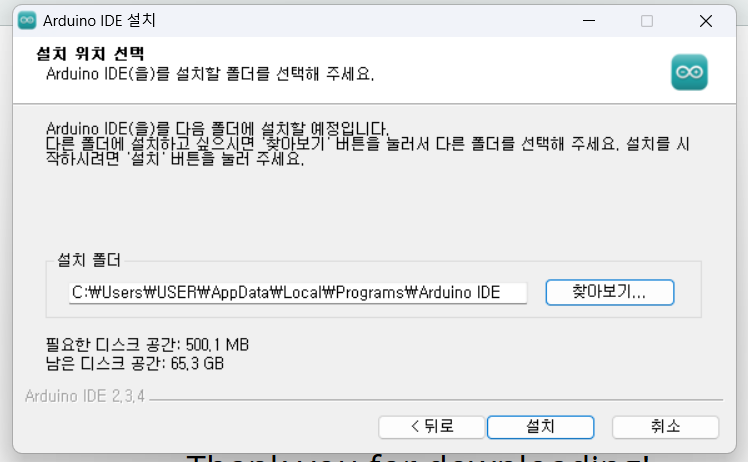
Task: Click the 남은 디스크 공간: 65.3 GB text
Action: coord(135,364)
